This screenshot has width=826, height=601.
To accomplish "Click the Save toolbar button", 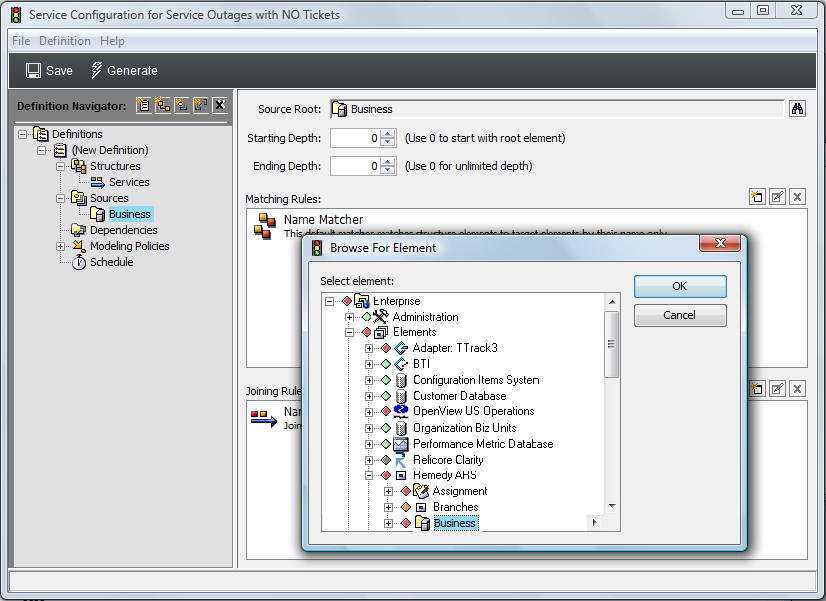I will point(49,71).
